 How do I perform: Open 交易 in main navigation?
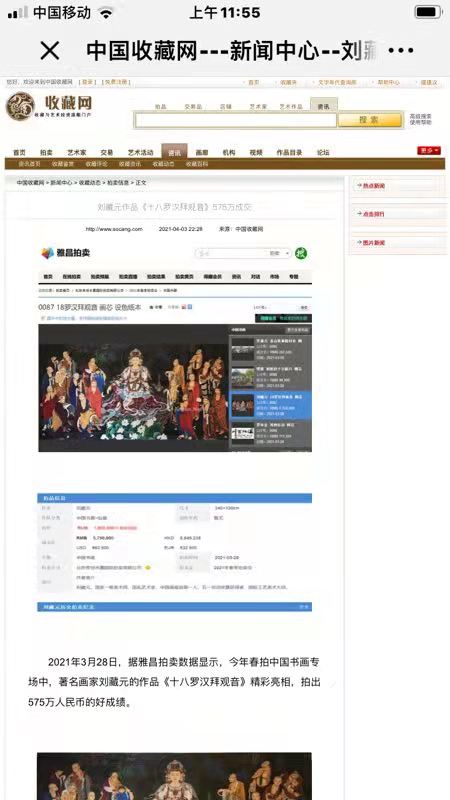tap(107, 152)
